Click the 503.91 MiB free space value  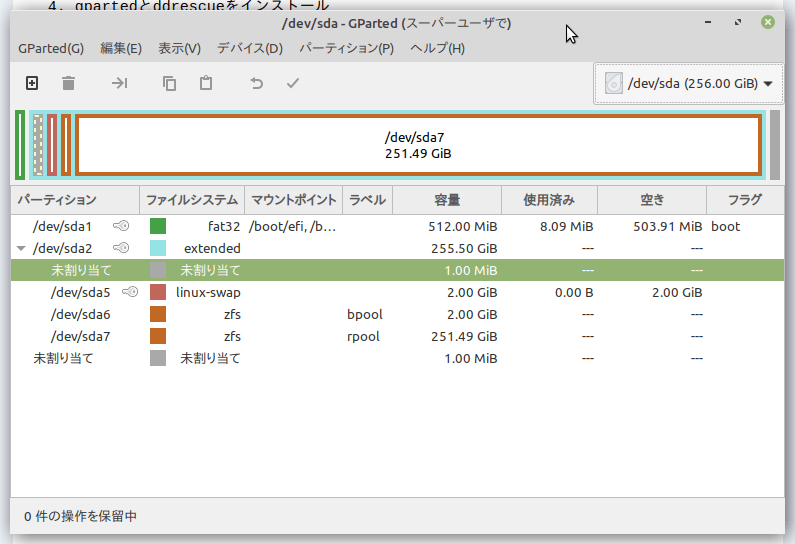point(667,227)
